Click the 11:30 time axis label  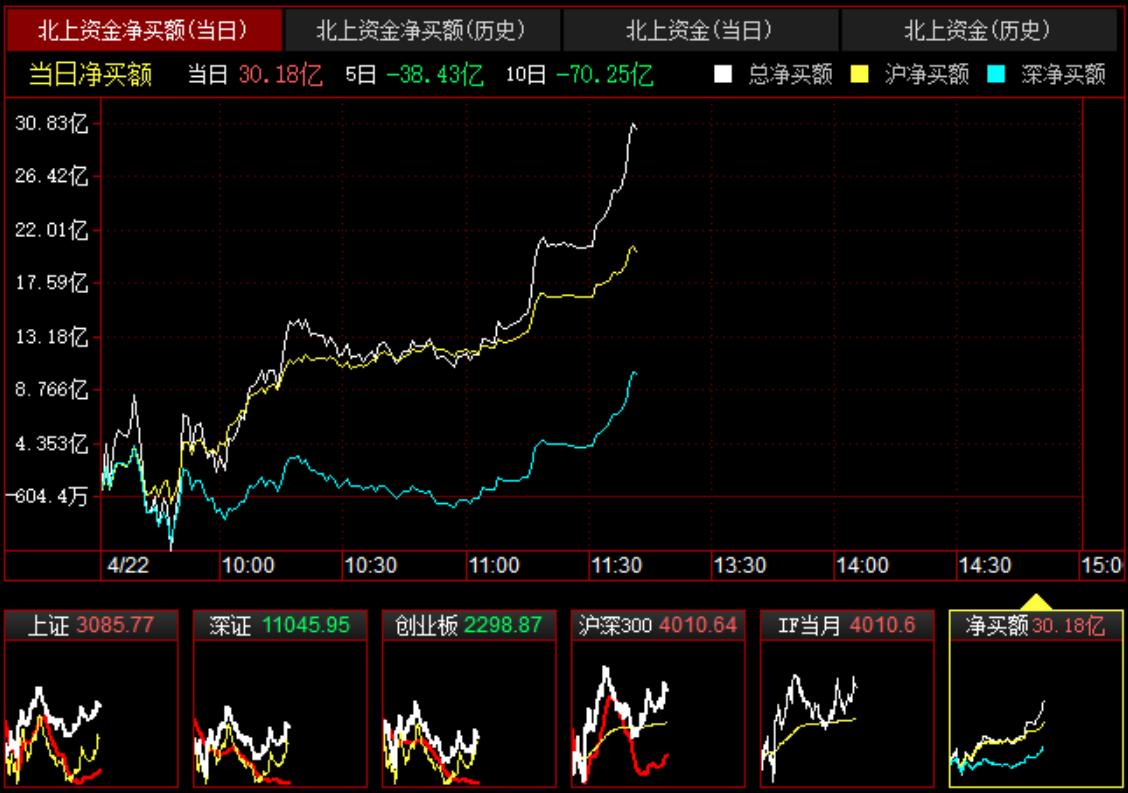click(x=617, y=566)
